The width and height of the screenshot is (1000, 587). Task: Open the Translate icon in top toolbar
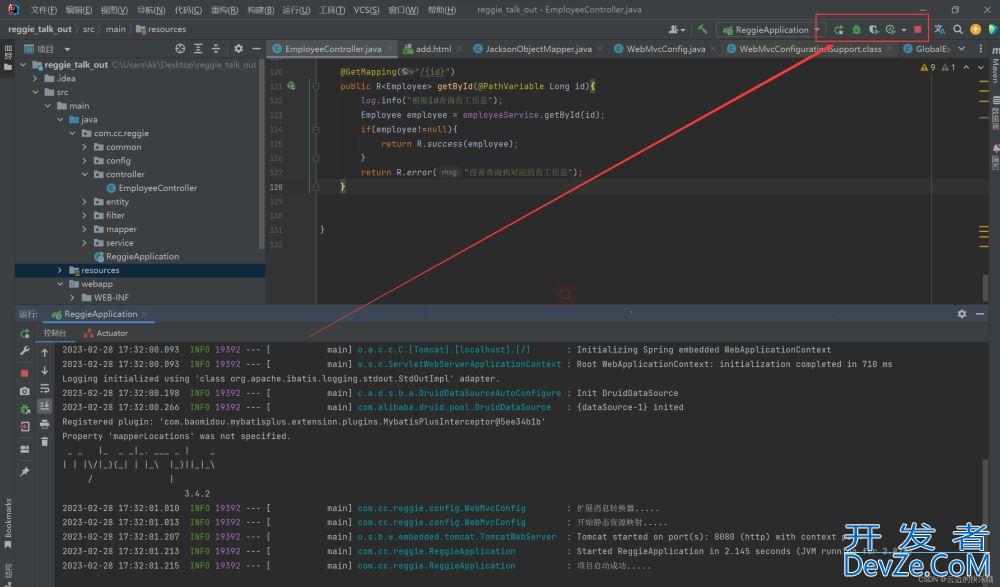(939, 29)
